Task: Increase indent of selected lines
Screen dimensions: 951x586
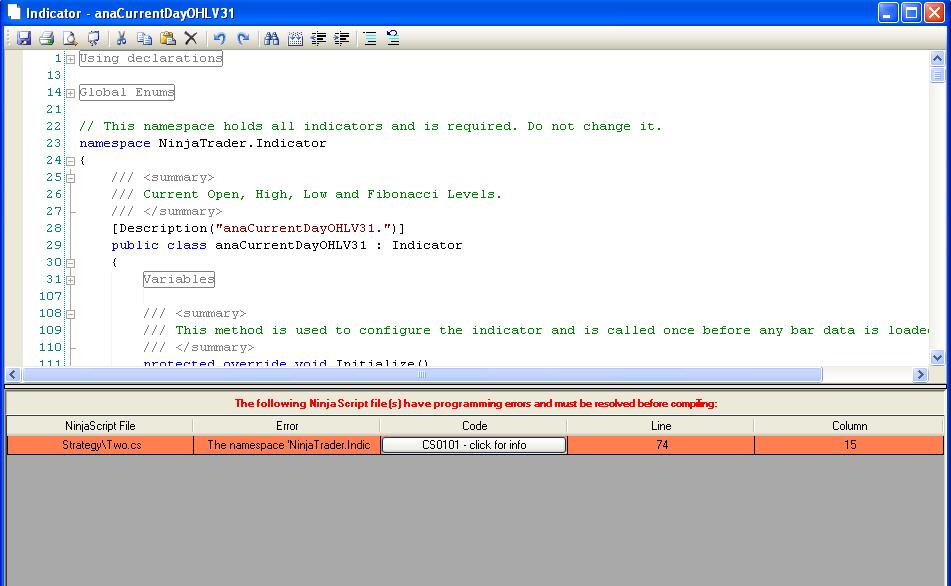Action: [x=341, y=38]
